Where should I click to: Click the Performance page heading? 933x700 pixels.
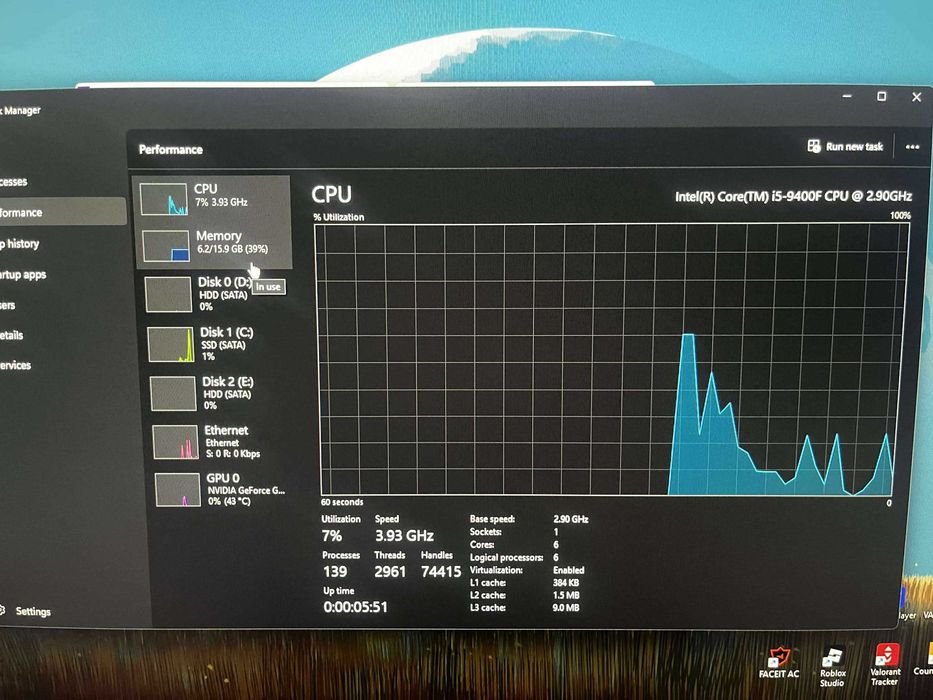tap(171, 149)
